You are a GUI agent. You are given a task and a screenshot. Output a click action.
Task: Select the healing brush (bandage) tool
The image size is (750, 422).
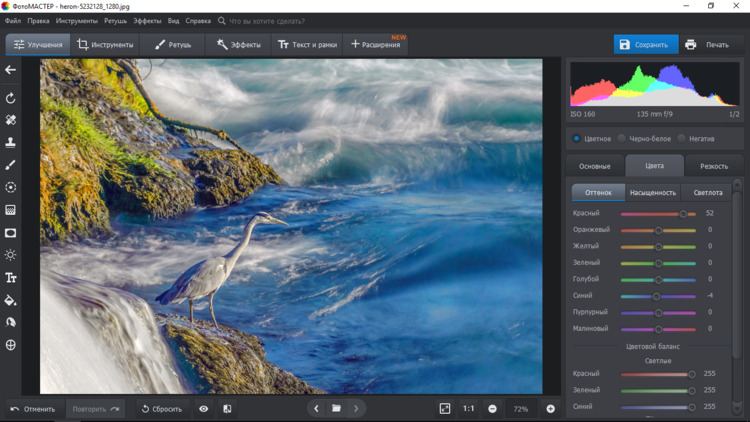pos(11,120)
